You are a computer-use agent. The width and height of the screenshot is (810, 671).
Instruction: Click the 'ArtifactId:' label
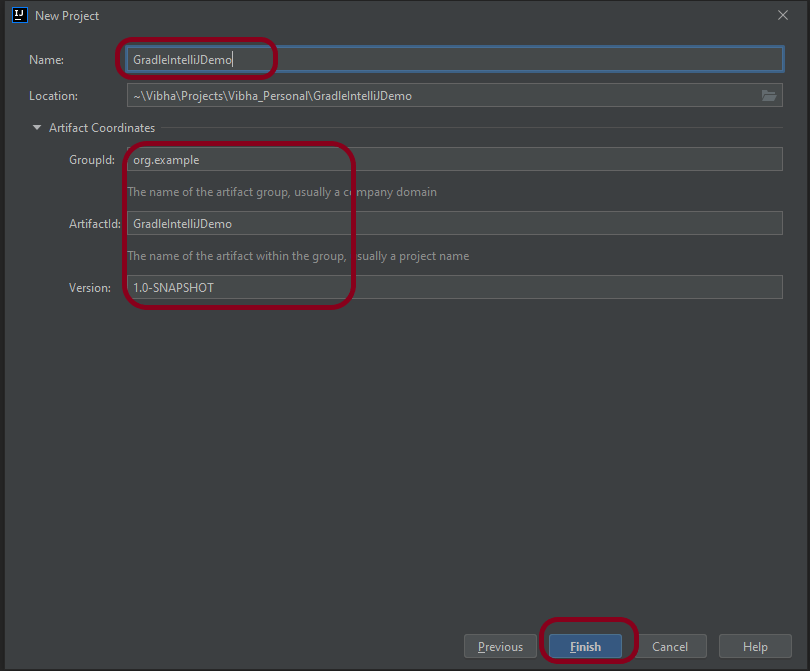point(87,223)
